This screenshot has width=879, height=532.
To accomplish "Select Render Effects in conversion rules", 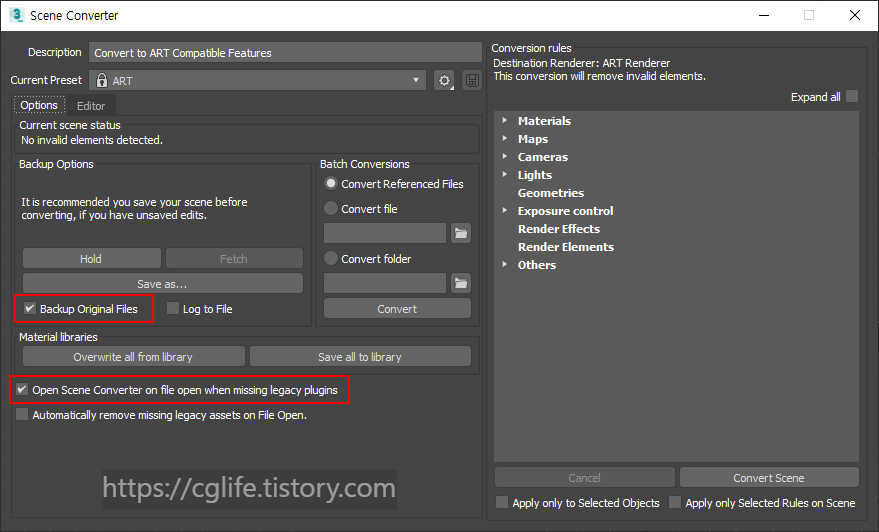I will click(558, 229).
